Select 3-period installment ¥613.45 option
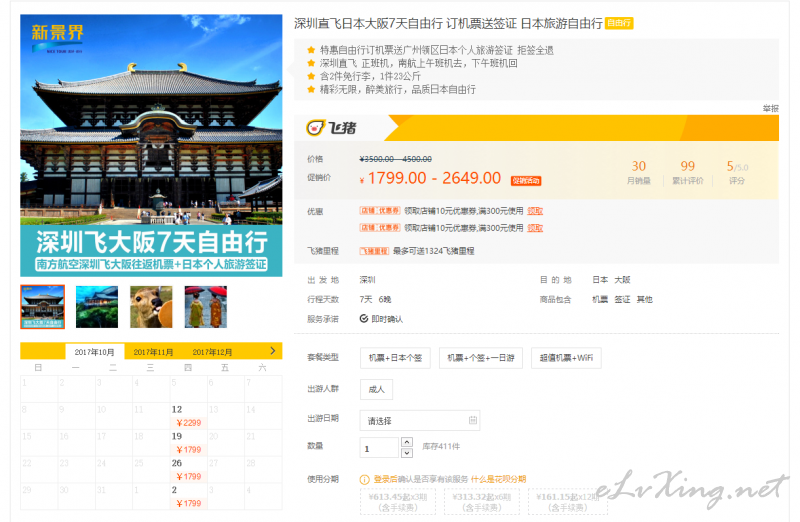Image resolution: width=800 pixels, height=522 pixels. pyautogui.click(x=398, y=502)
